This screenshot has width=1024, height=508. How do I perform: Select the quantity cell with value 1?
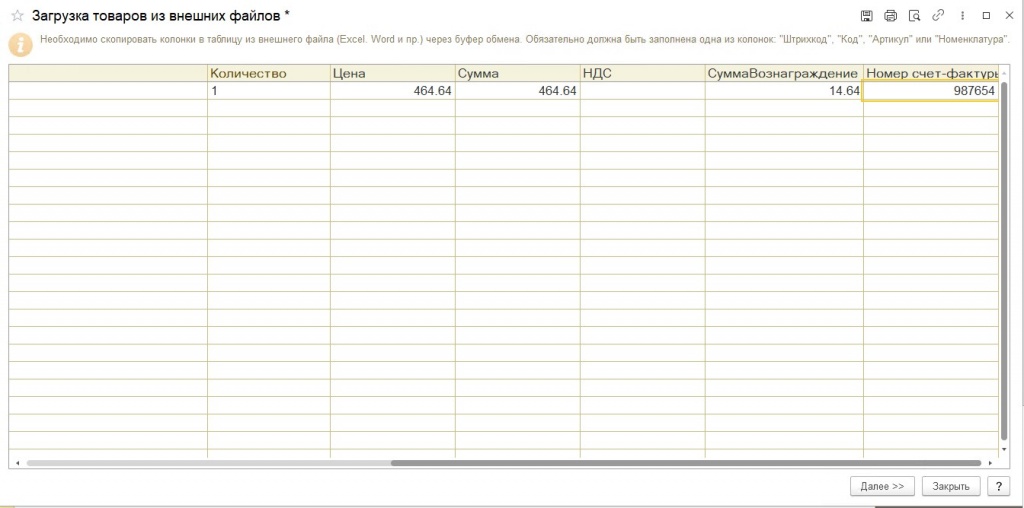pyautogui.click(x=268, y=91)
